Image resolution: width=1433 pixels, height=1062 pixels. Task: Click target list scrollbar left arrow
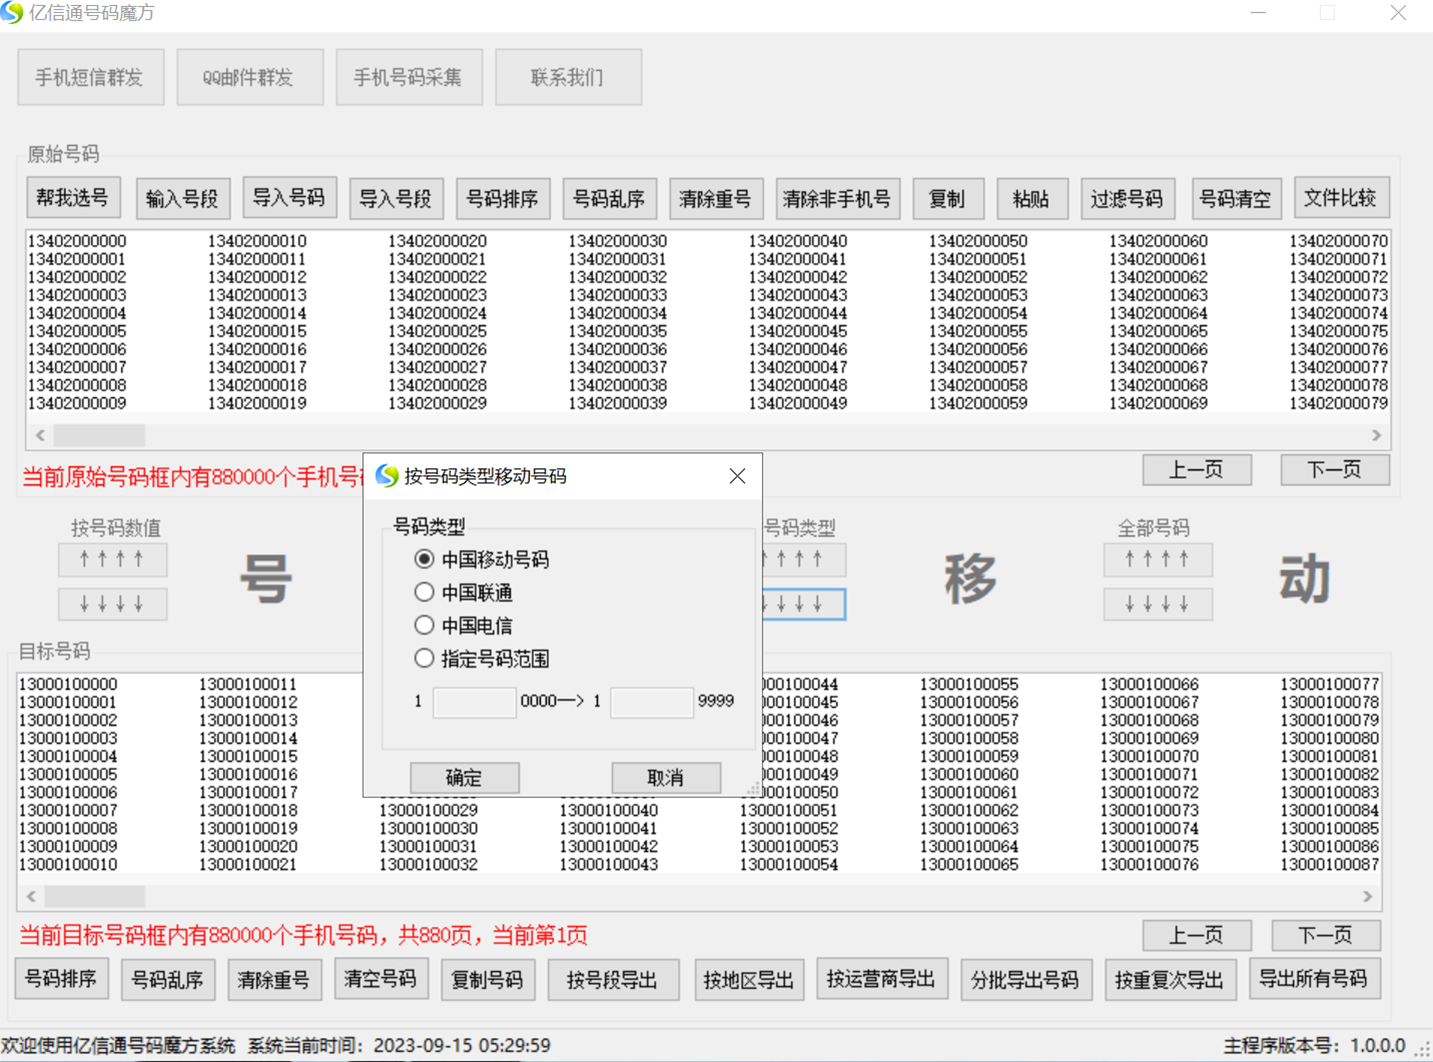[31, 896]
